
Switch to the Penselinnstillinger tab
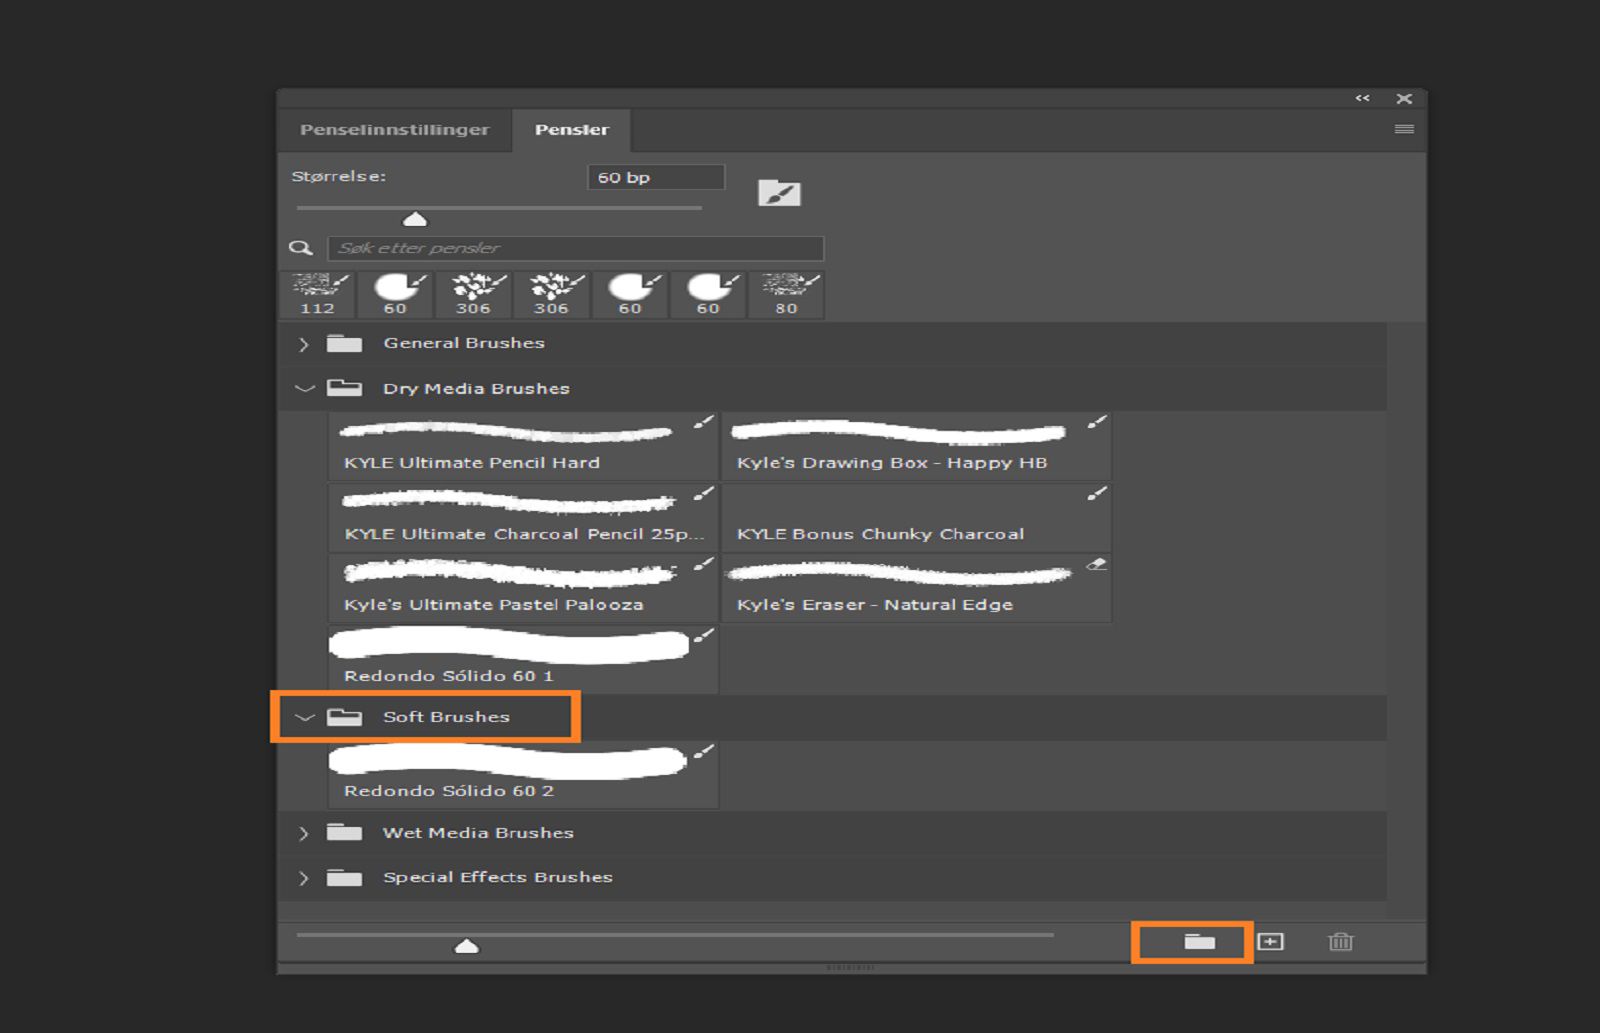(x=395, y=130)
